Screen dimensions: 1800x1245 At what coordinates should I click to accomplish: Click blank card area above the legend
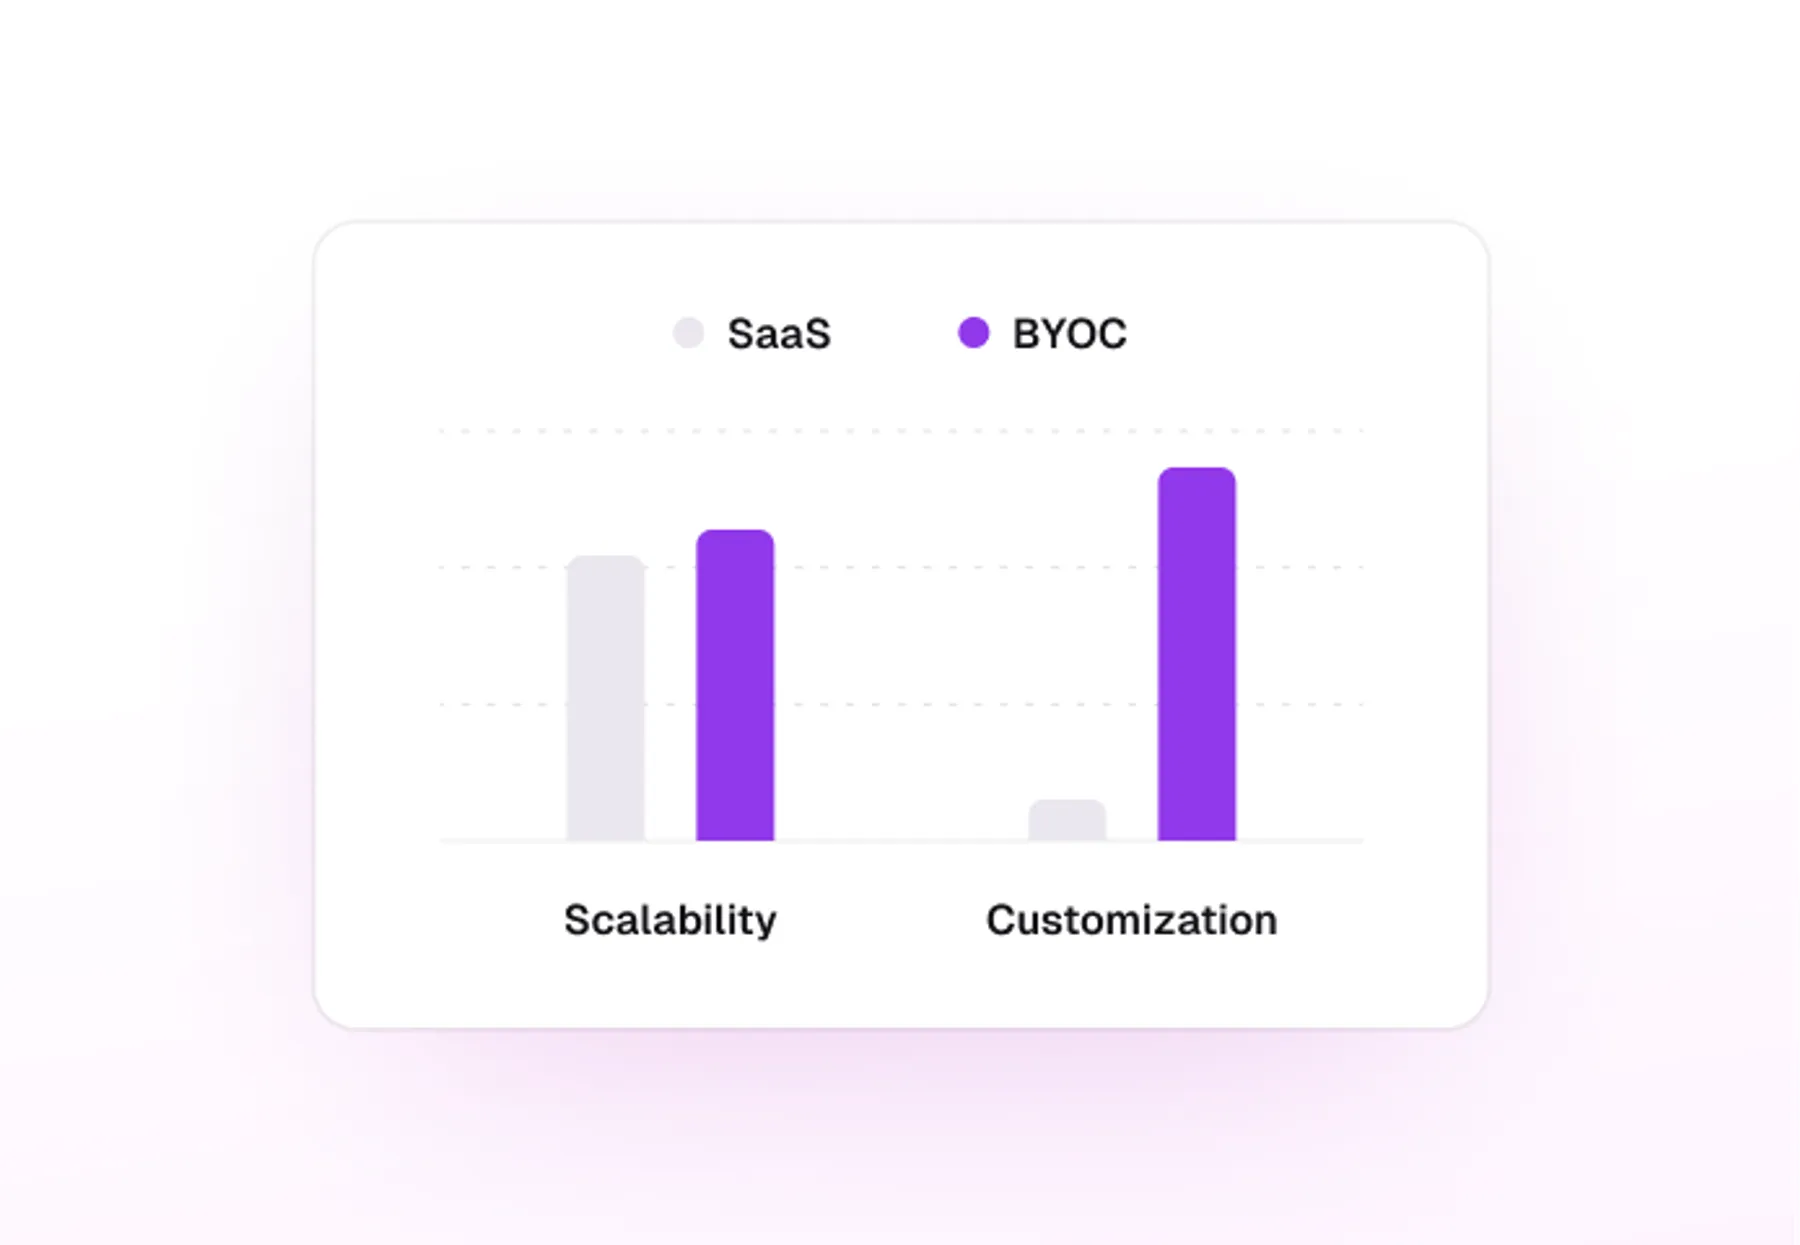click(900, 265)
